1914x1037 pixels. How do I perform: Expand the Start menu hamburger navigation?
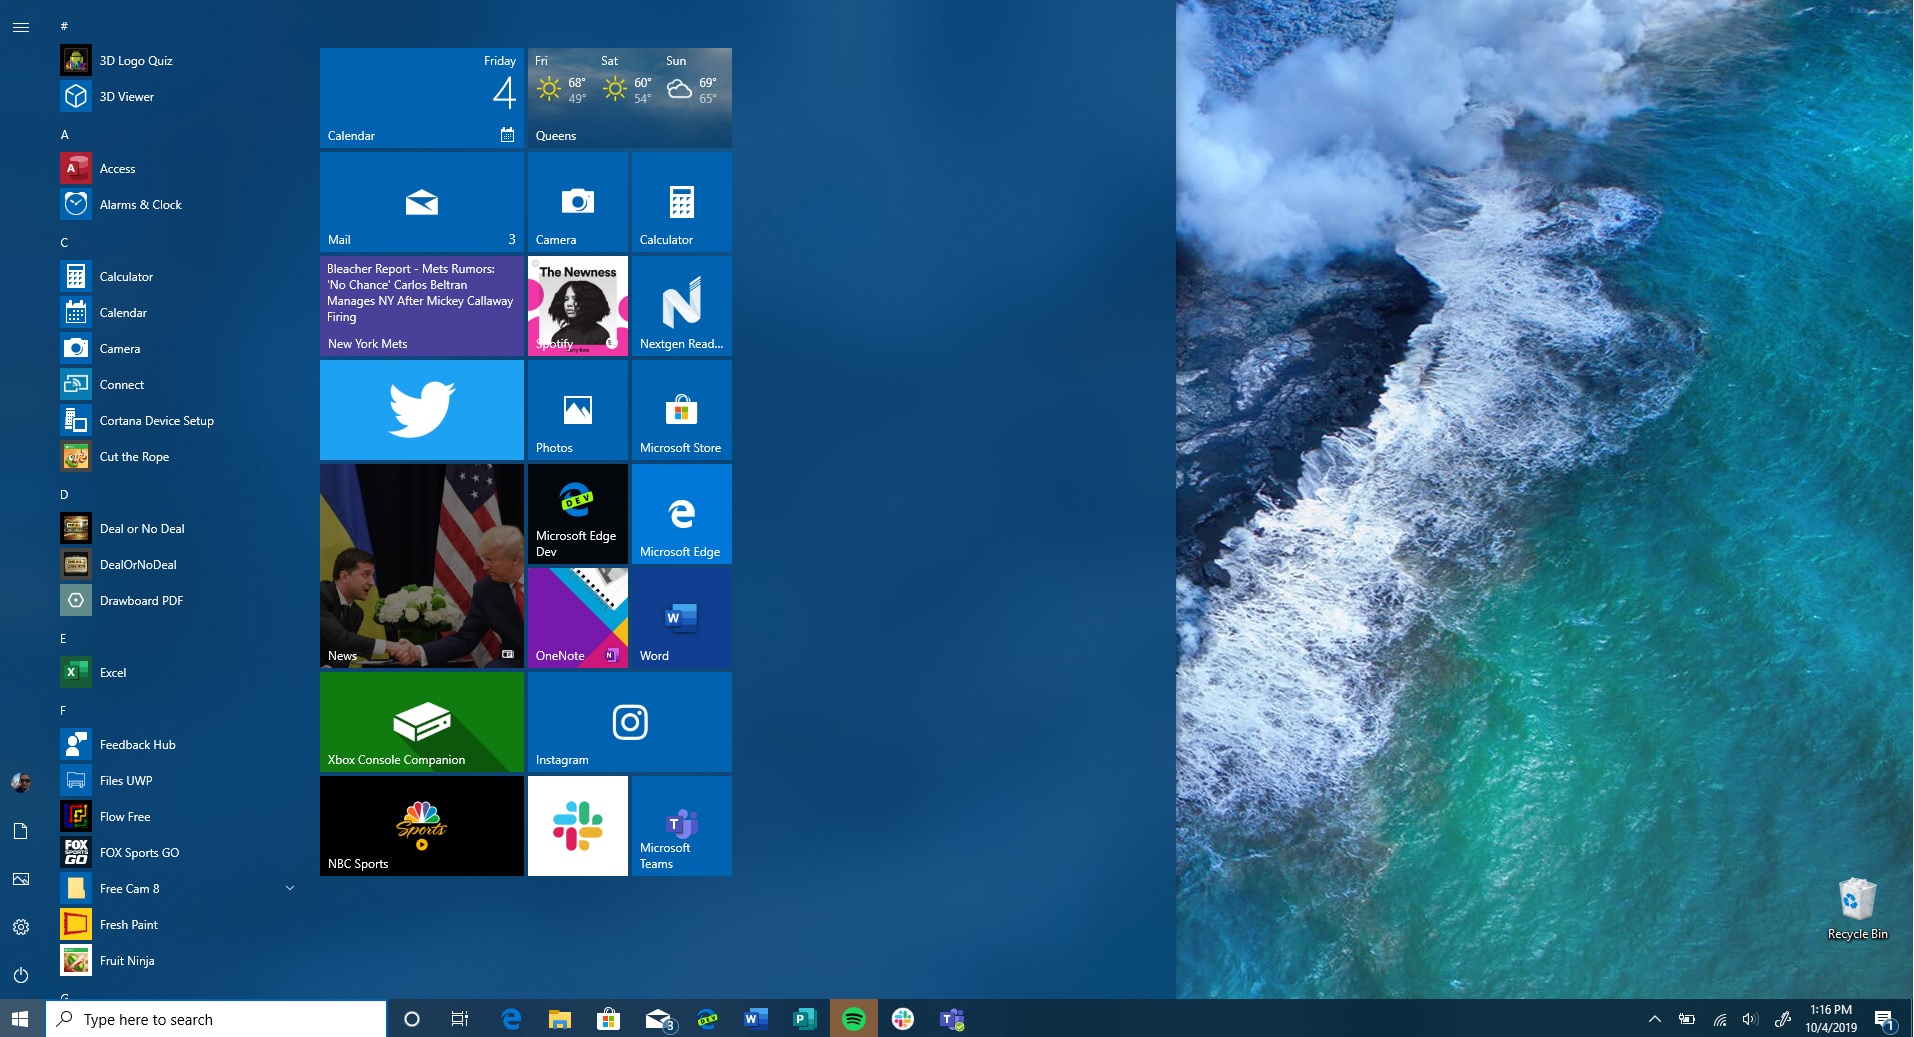click(21, 27)
